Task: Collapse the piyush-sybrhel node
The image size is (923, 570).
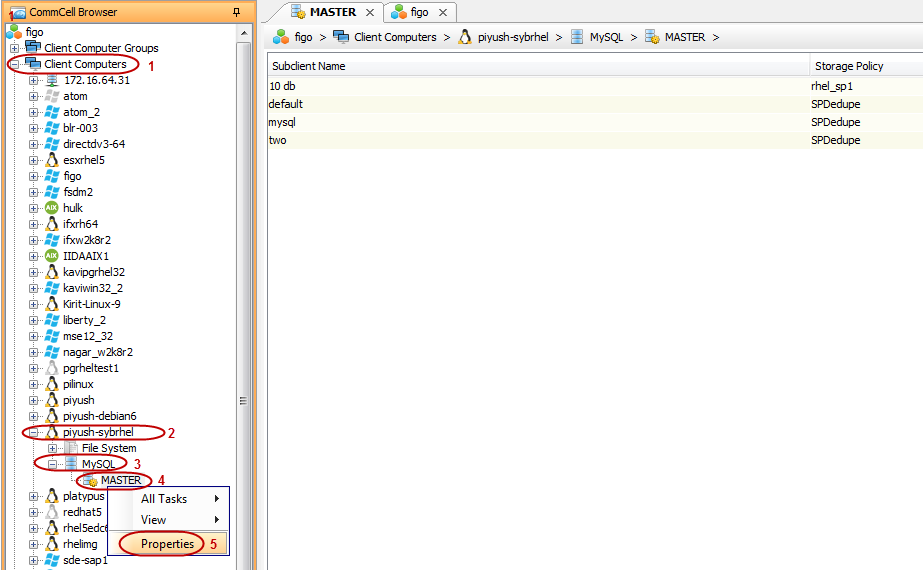Action: (x=34, y=432)
